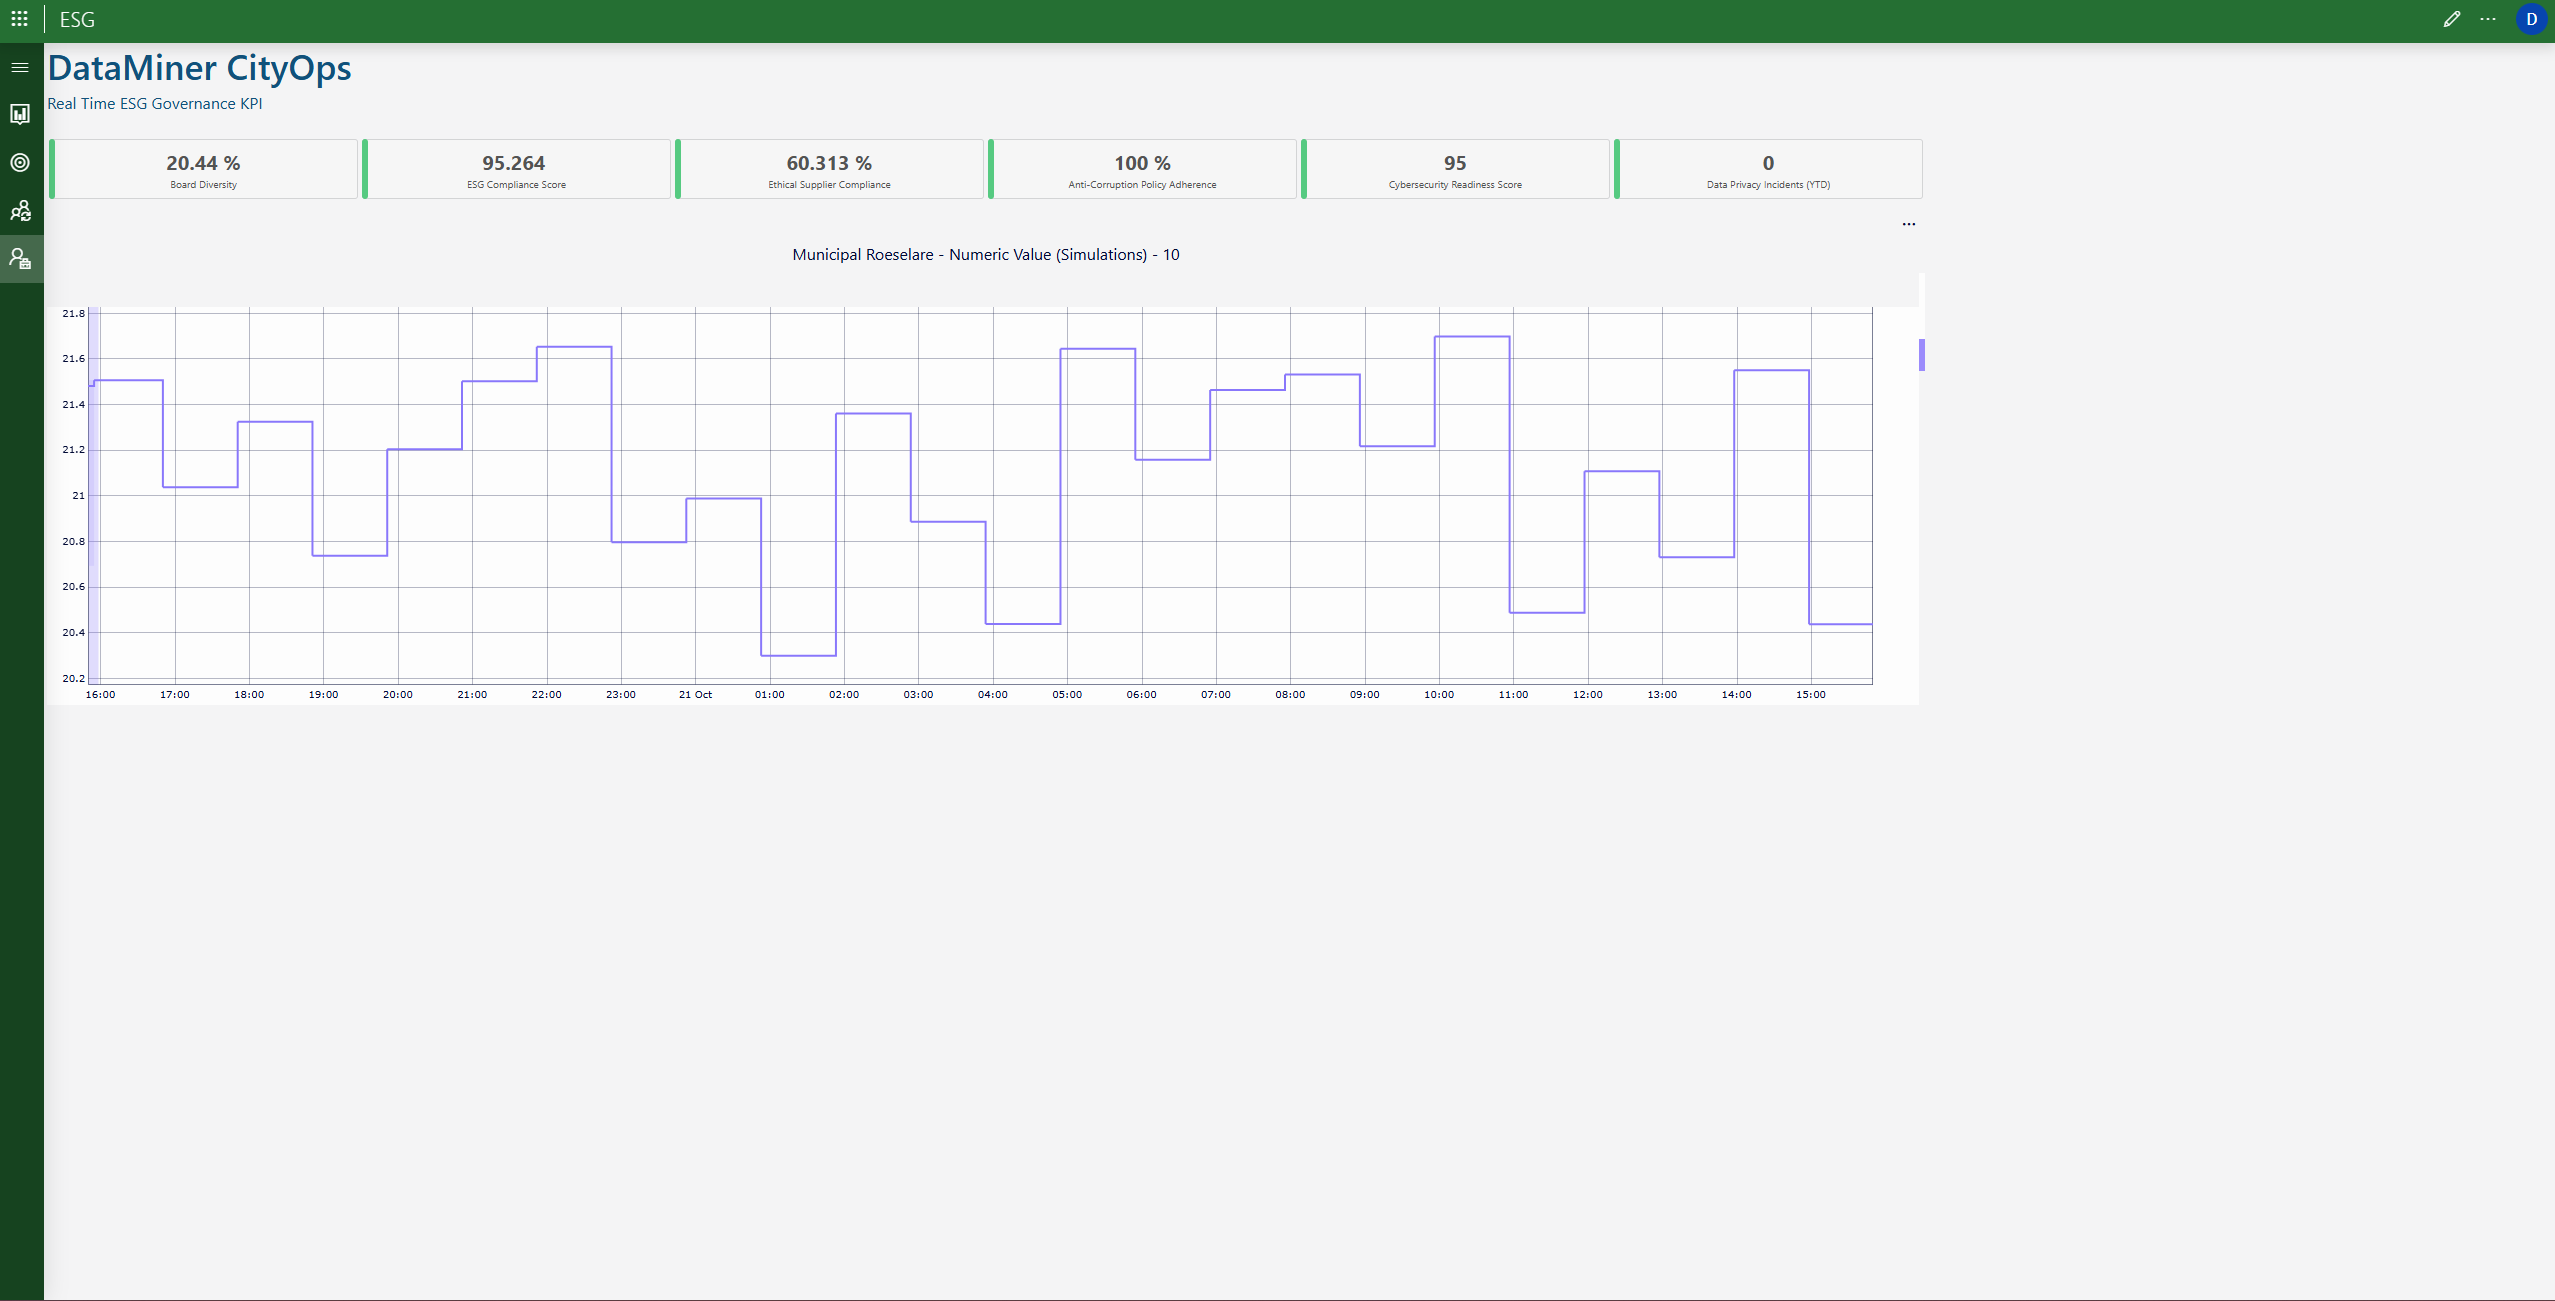
Task: Click the 21 Oct timeline label
Action: coord(695,694)
